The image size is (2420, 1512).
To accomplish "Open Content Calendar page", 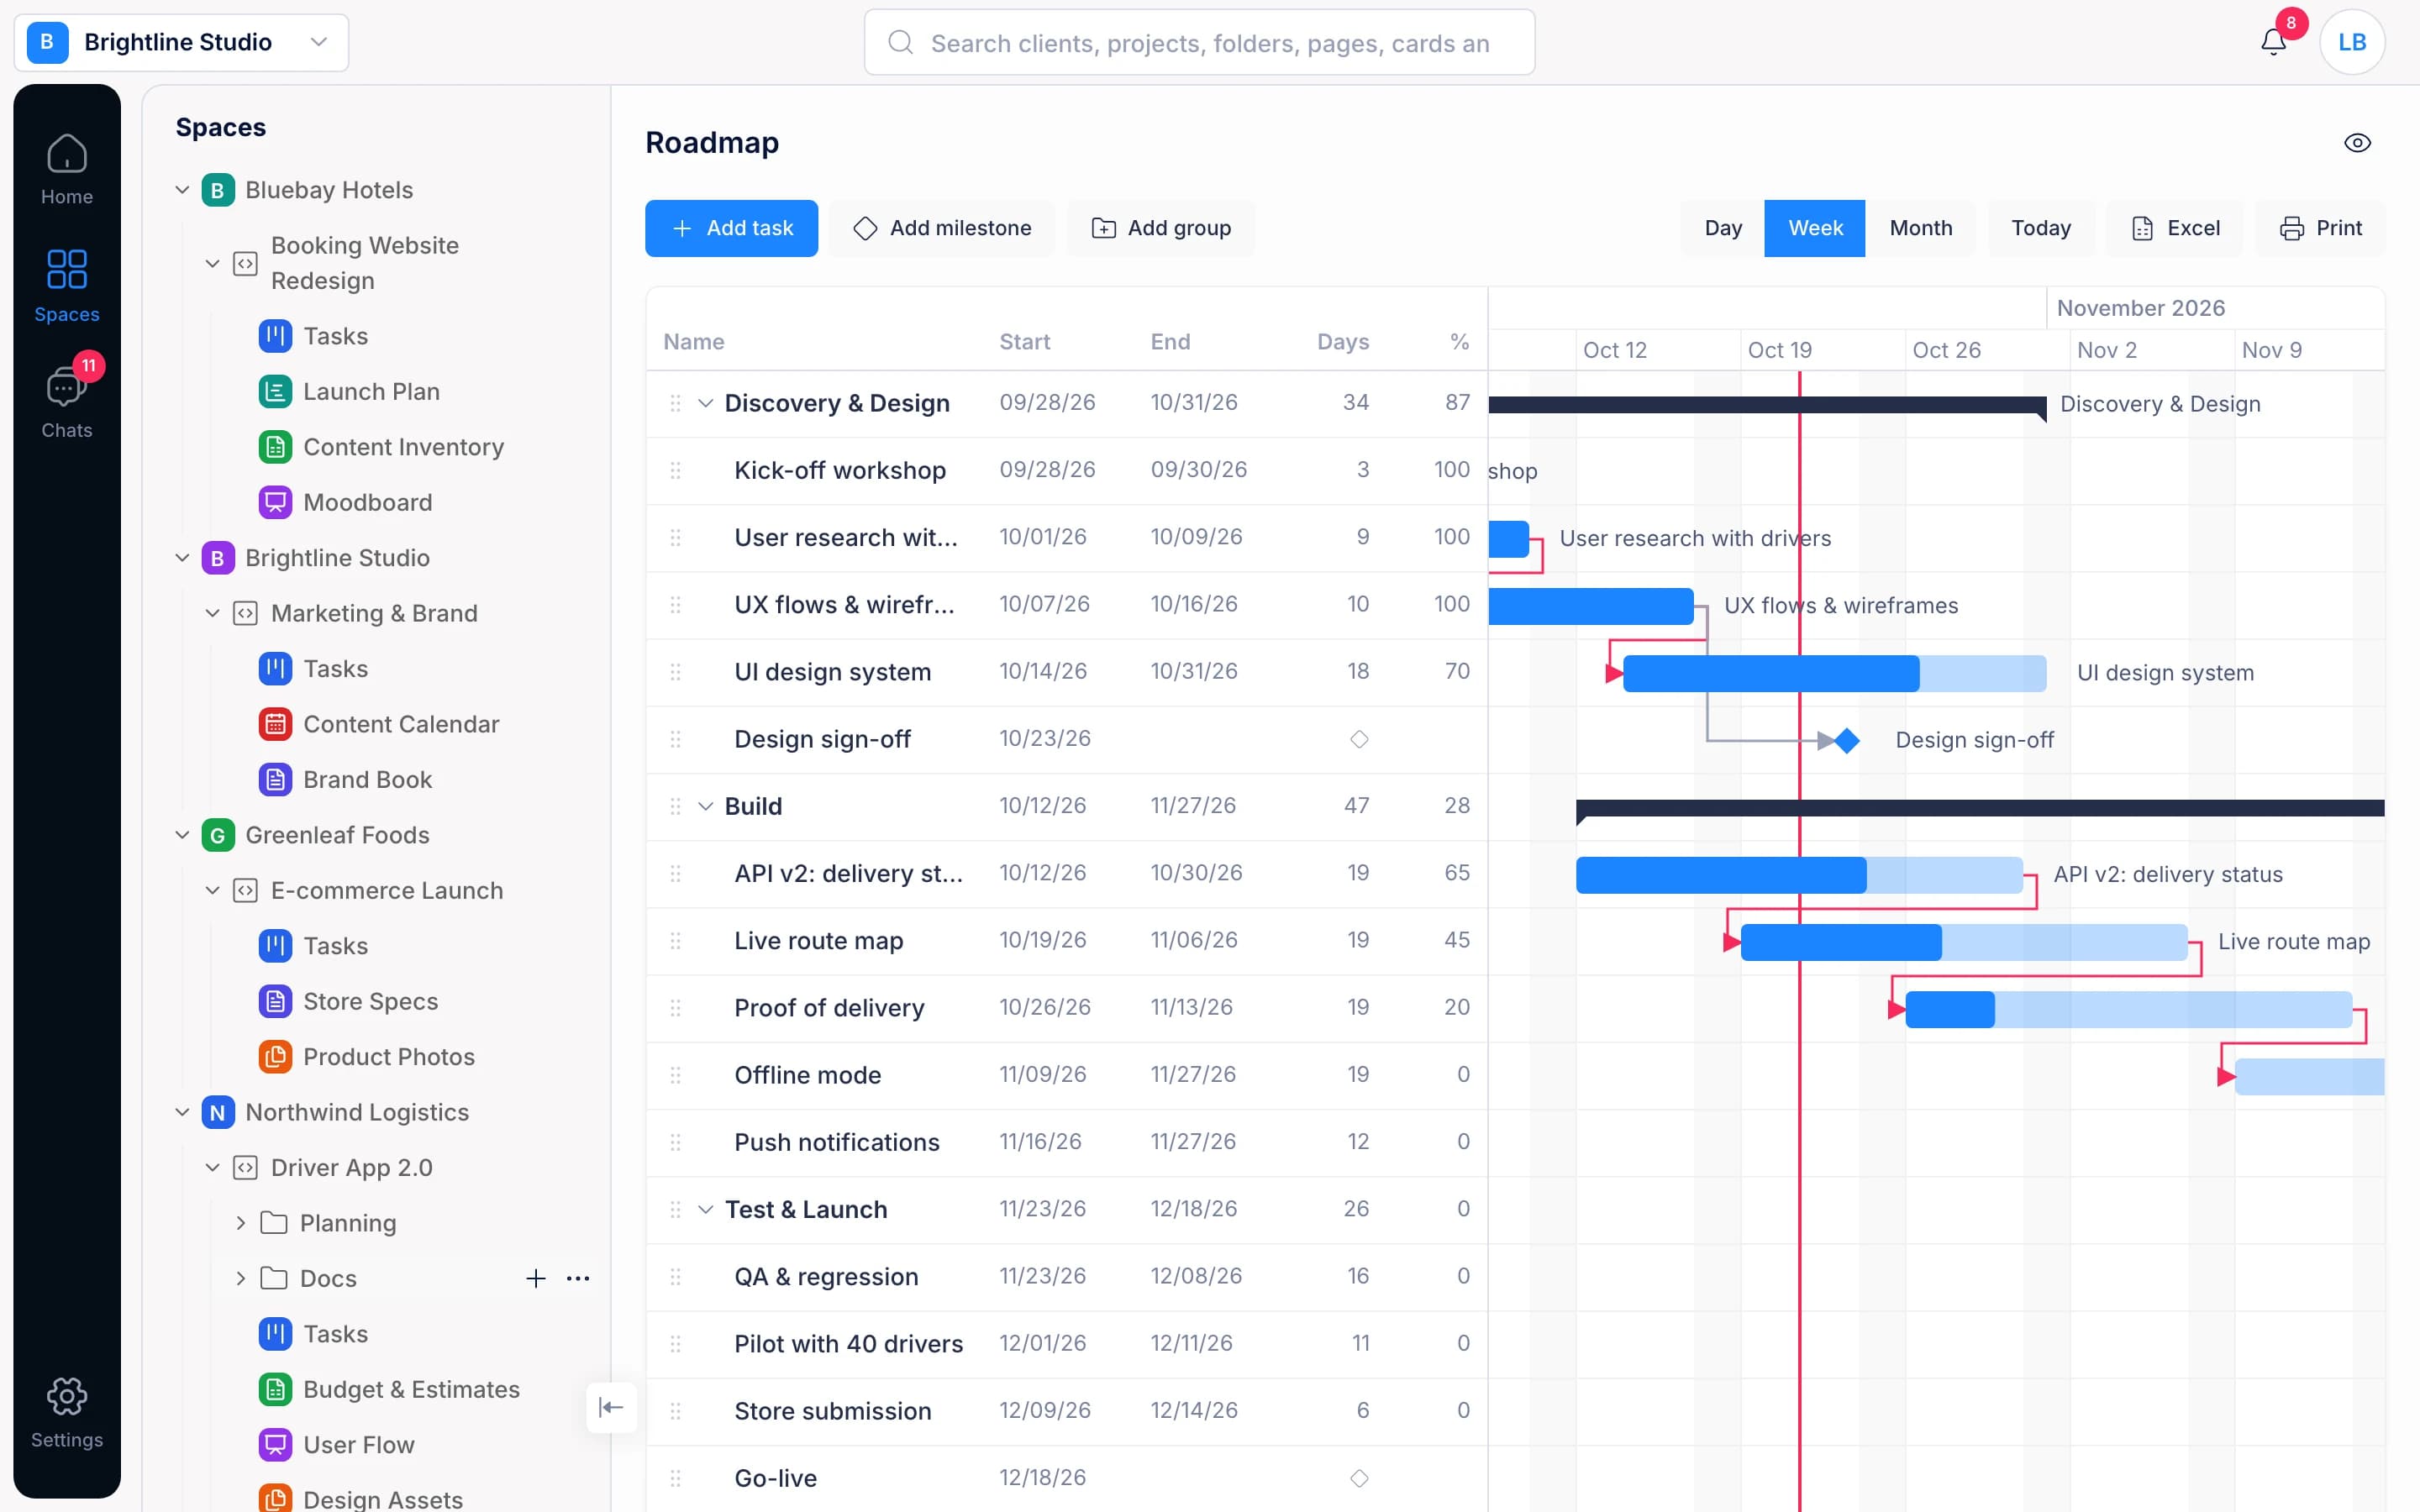I will point(400,724).
